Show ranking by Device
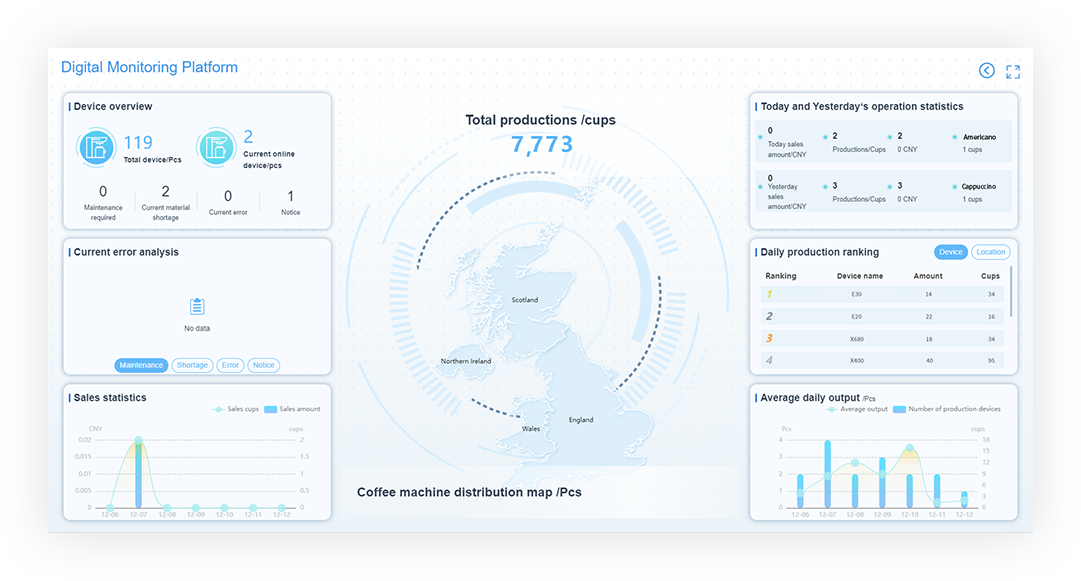 (950, 252)
